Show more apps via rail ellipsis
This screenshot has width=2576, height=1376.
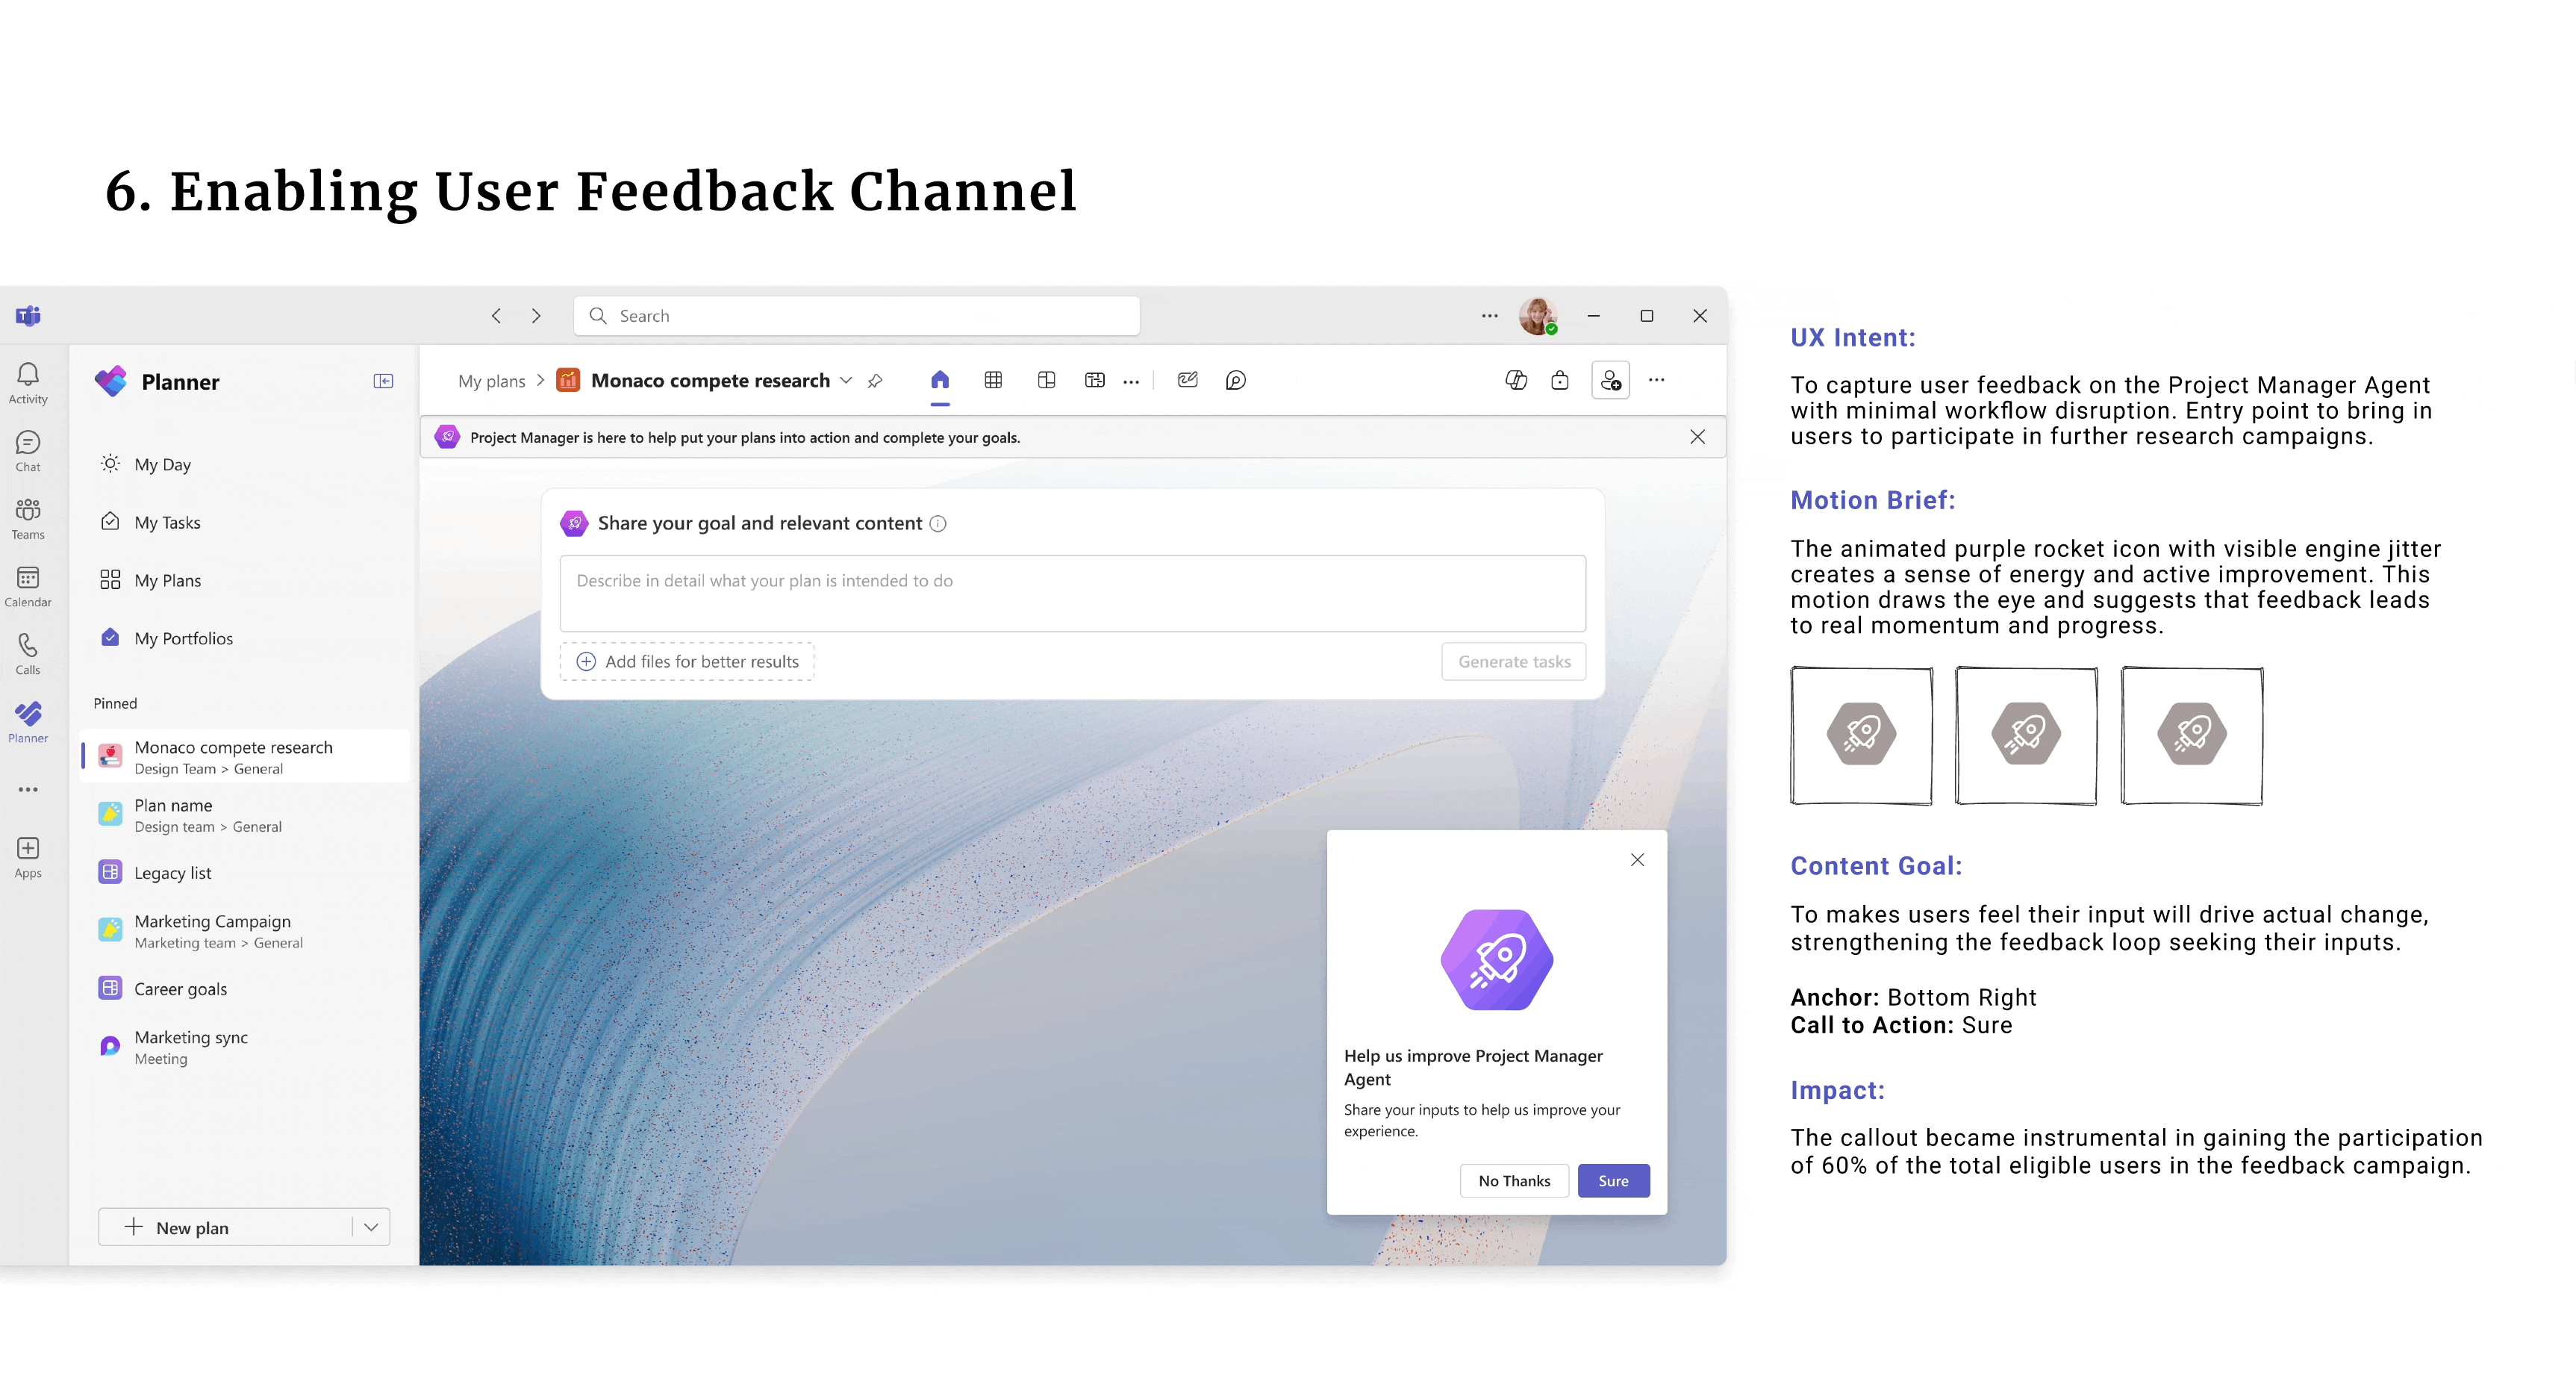pos(28,790)
